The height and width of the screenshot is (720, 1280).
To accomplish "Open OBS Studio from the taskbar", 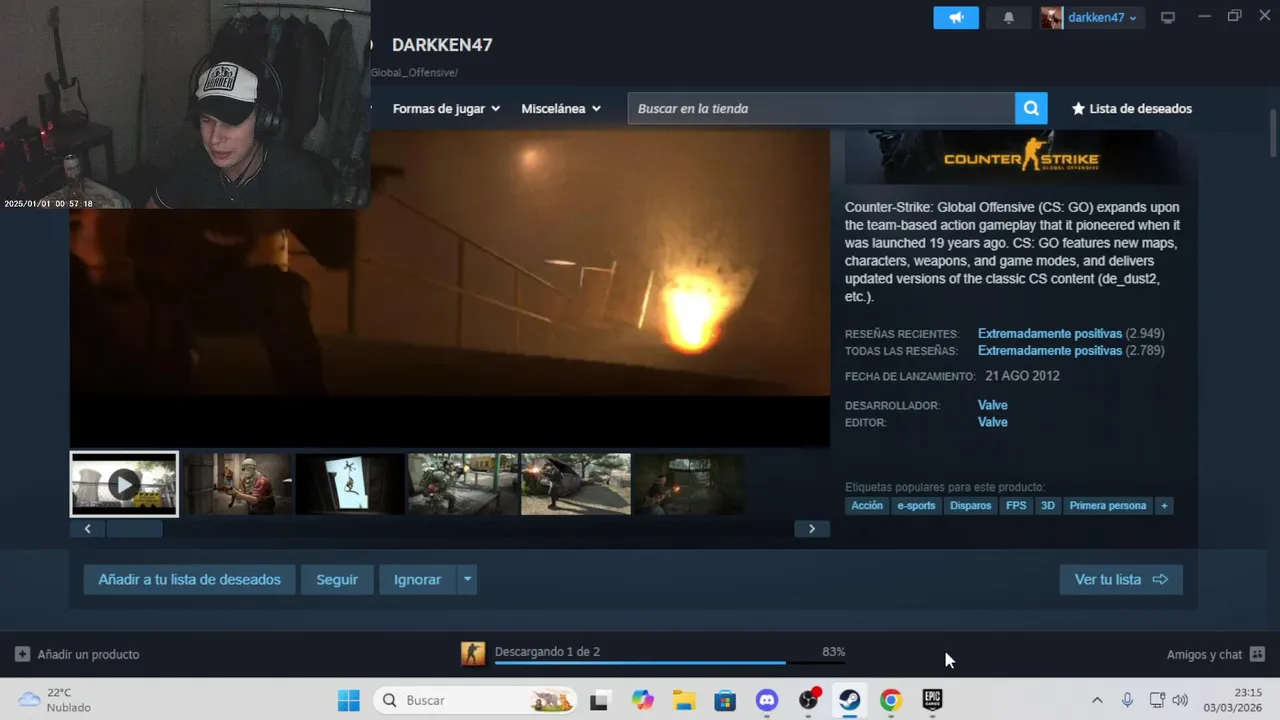I will (x=809, y=700).
